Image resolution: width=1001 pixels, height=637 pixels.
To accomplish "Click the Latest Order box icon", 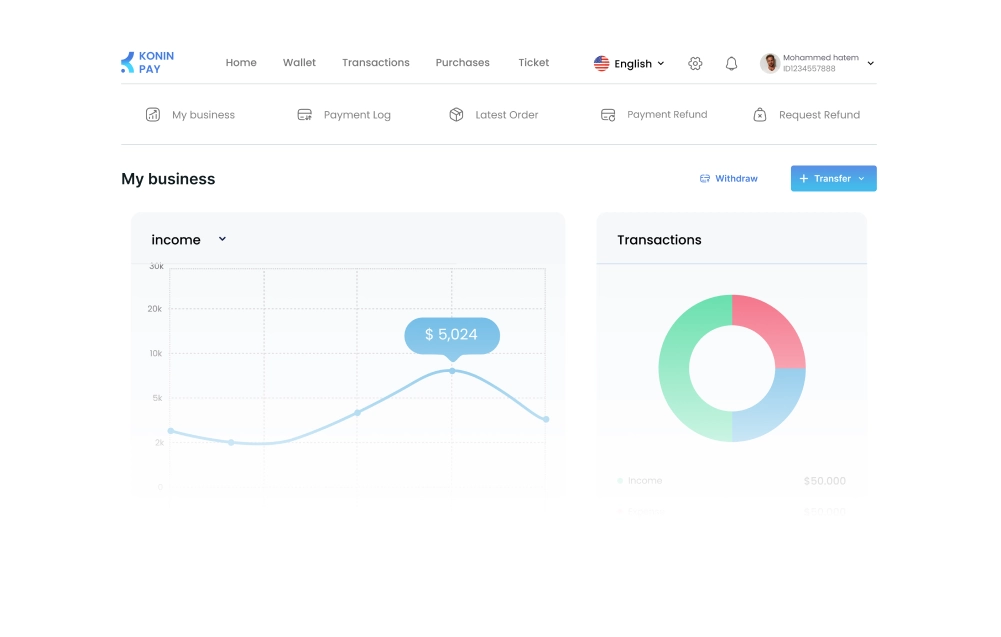I will click(x=456, y=115).
